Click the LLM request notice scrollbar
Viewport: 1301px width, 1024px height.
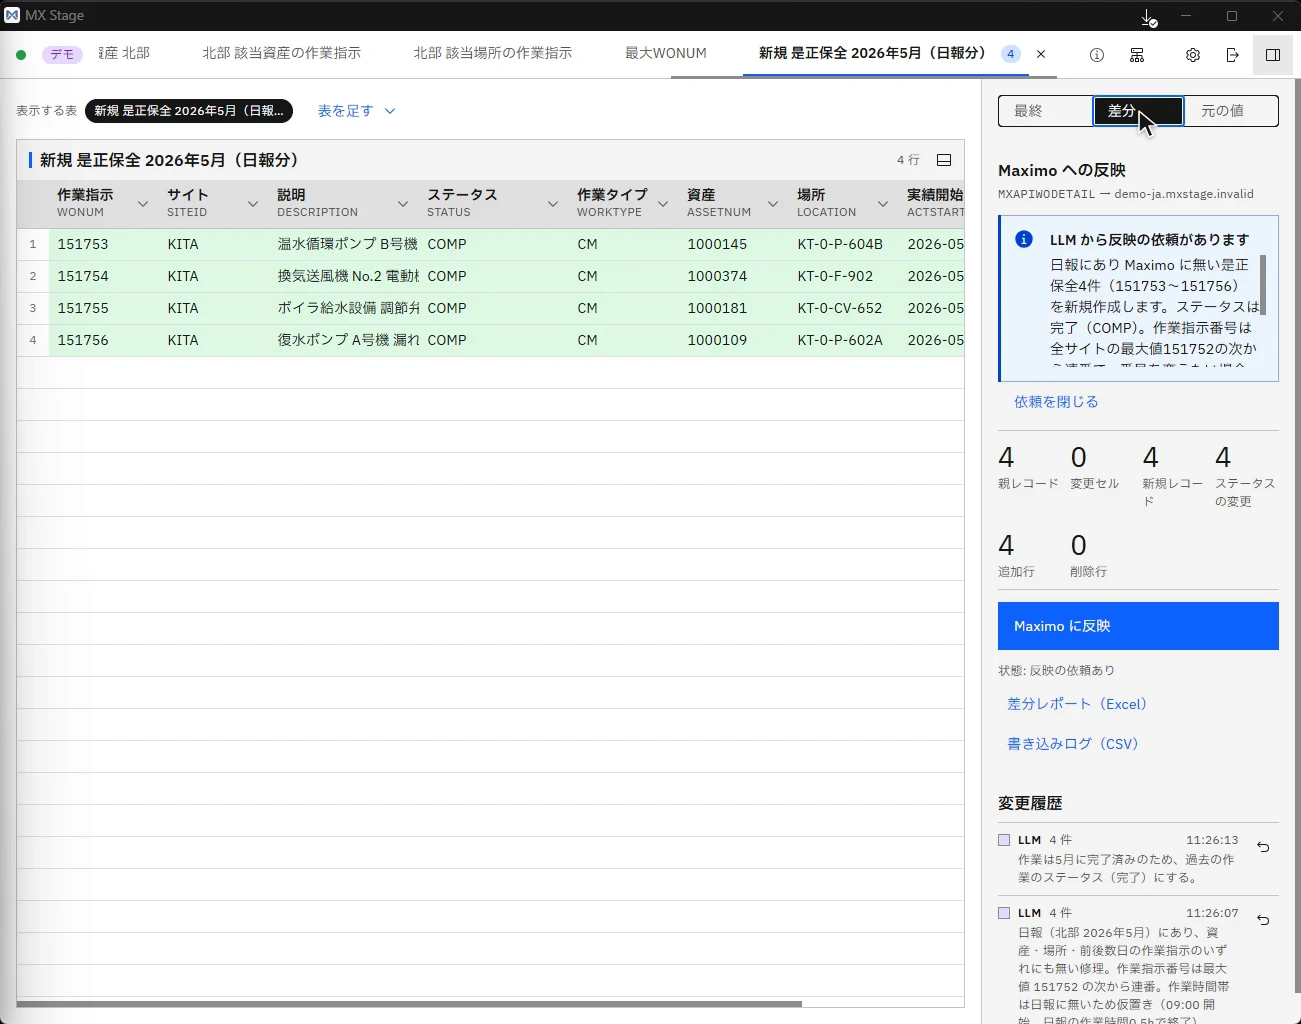(1263, 285)
